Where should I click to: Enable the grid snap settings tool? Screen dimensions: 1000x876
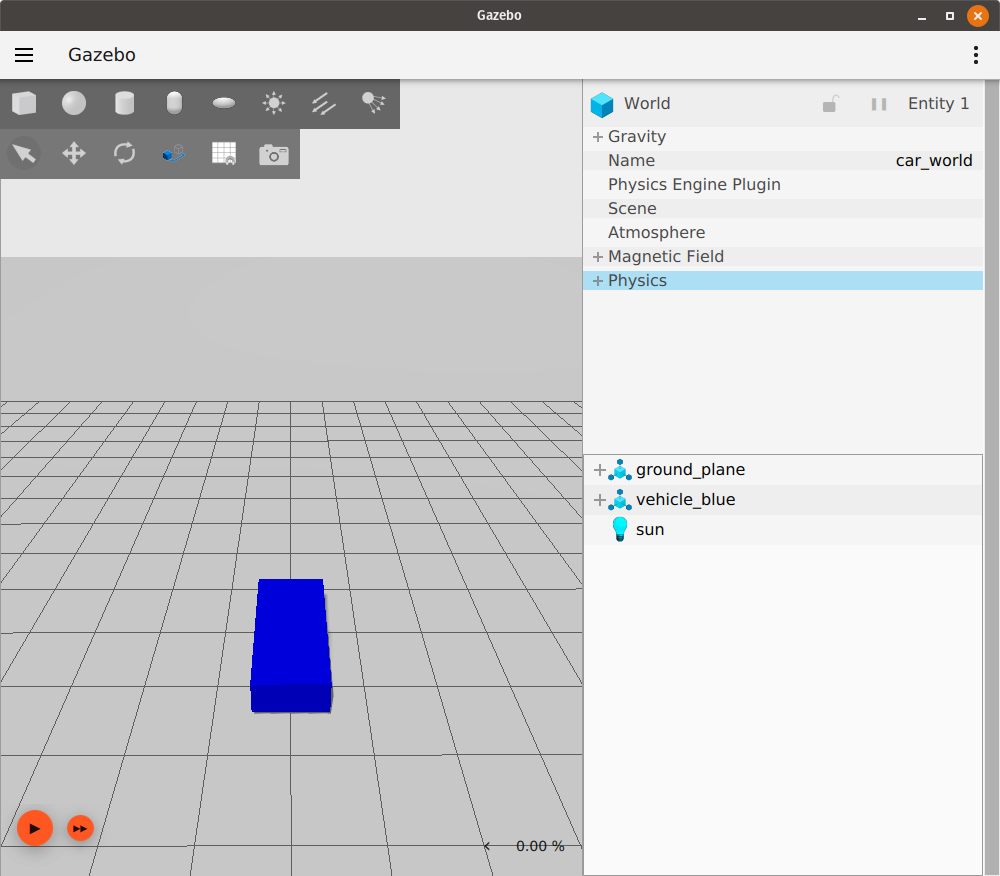pyautogui.click(x=224, y=154)
